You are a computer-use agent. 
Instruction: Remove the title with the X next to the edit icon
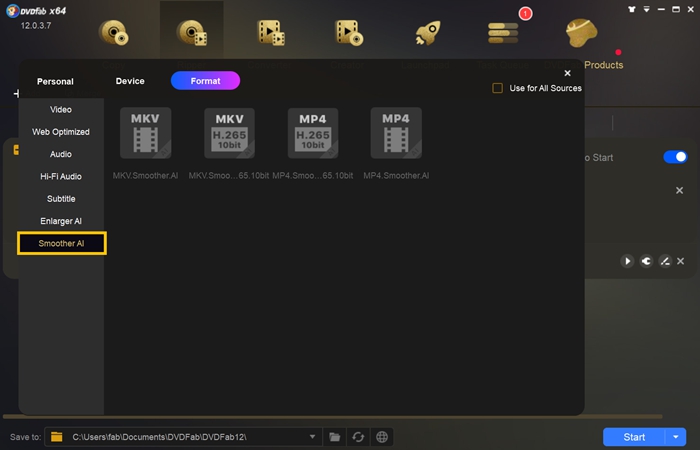680,261
